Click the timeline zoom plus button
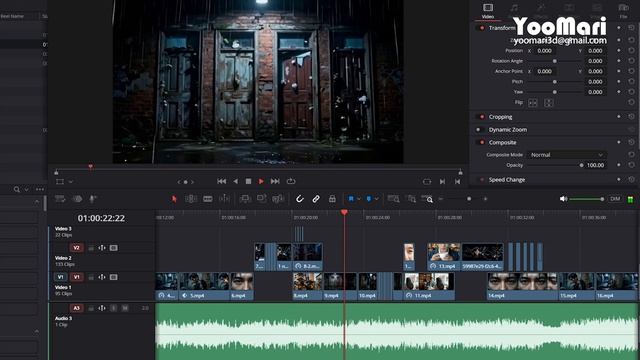This screenshot has width=640, height=360. 485,199
